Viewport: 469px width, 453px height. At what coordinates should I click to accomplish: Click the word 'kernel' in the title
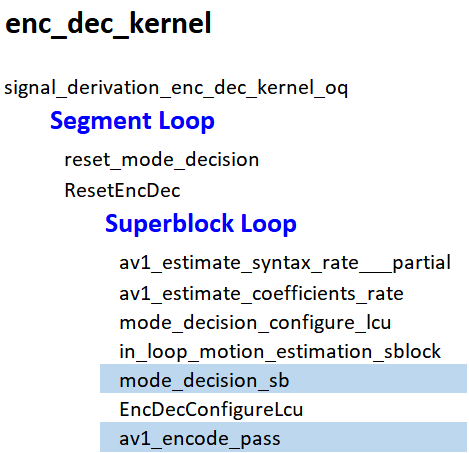point(170,23)
